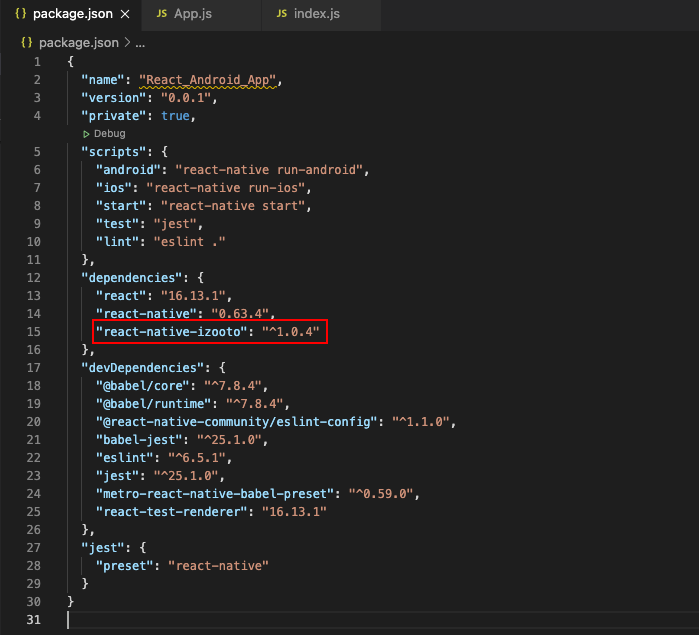Image resolution: width=699 pixels, height=635 pixels.
Task: Click the JSON braces icon on package.json tab
Action: 21,14
